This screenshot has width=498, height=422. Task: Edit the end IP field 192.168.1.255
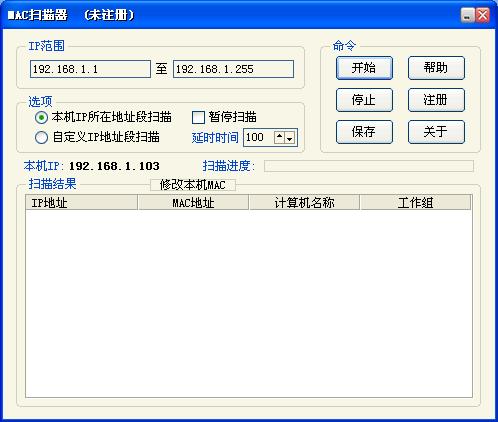pos(233,69)
